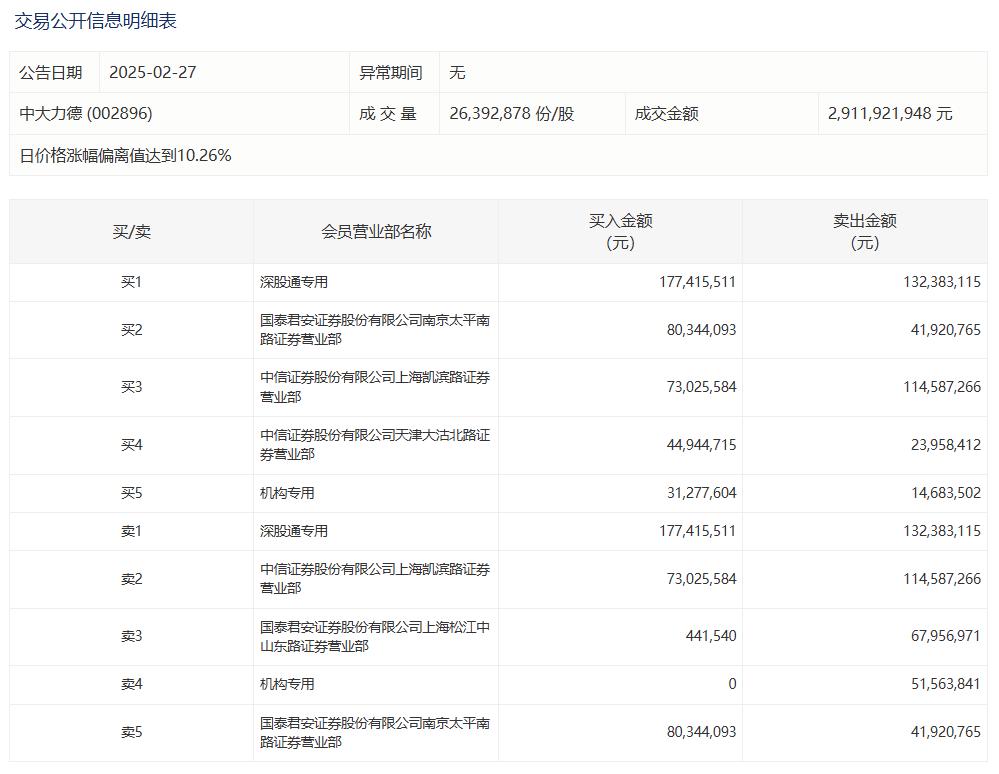The height and width of the screenshot is (774, 999).
Task: Select 深股通专用 in the 买1 row
Action: (294, 283)
